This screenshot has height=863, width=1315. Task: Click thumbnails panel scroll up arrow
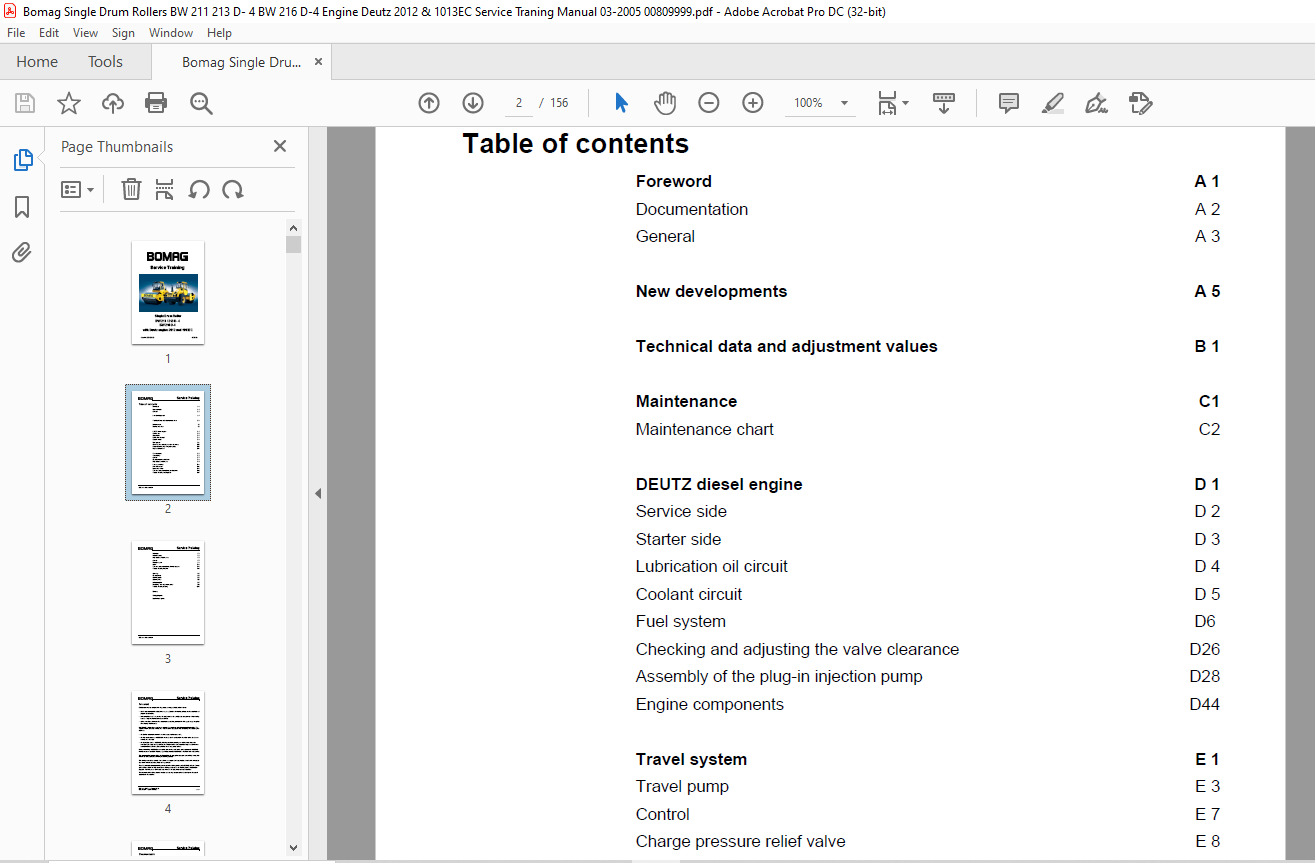tap(293, 227)
